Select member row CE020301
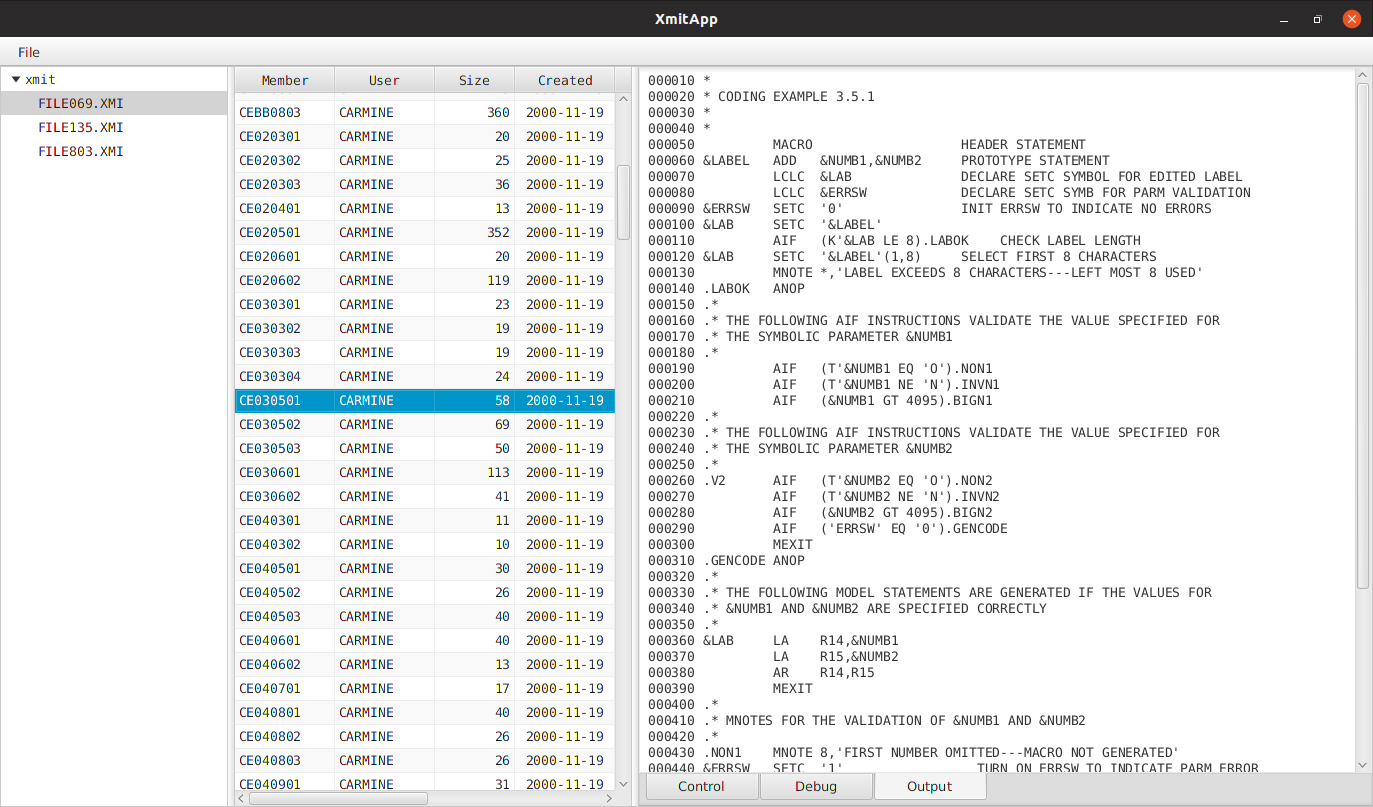The height and width of the screenshot is (807, 1373). (425, 136)
